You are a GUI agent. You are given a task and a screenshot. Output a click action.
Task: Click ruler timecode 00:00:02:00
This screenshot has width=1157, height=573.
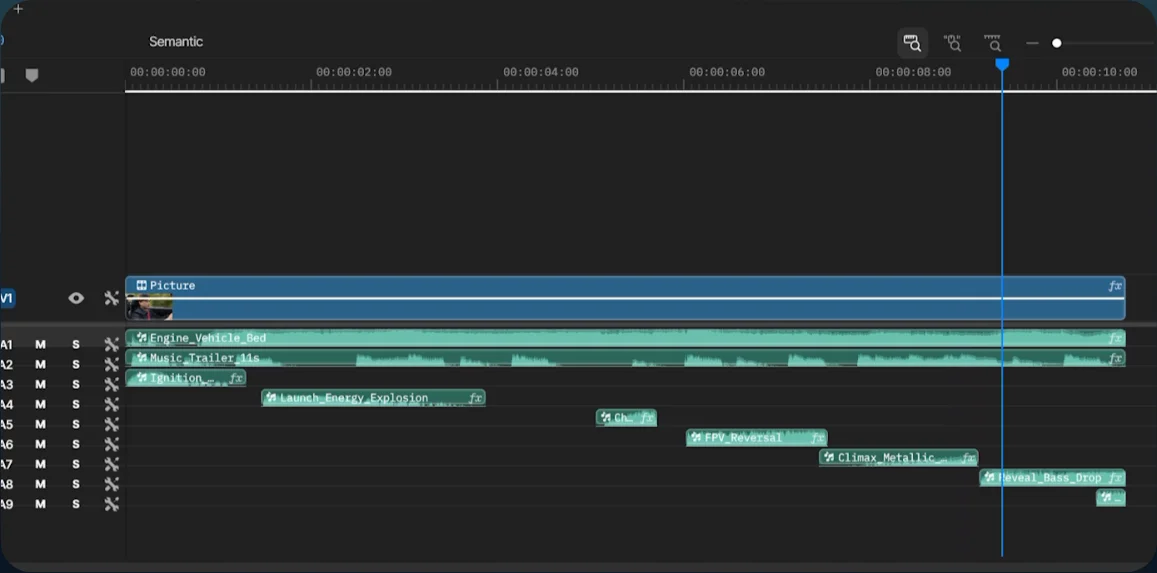coord(354,72)
